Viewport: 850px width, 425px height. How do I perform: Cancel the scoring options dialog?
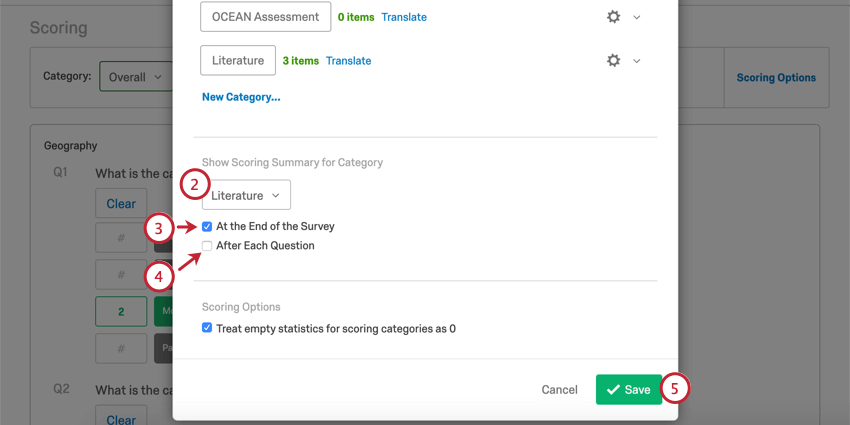[x=559, y=390]
